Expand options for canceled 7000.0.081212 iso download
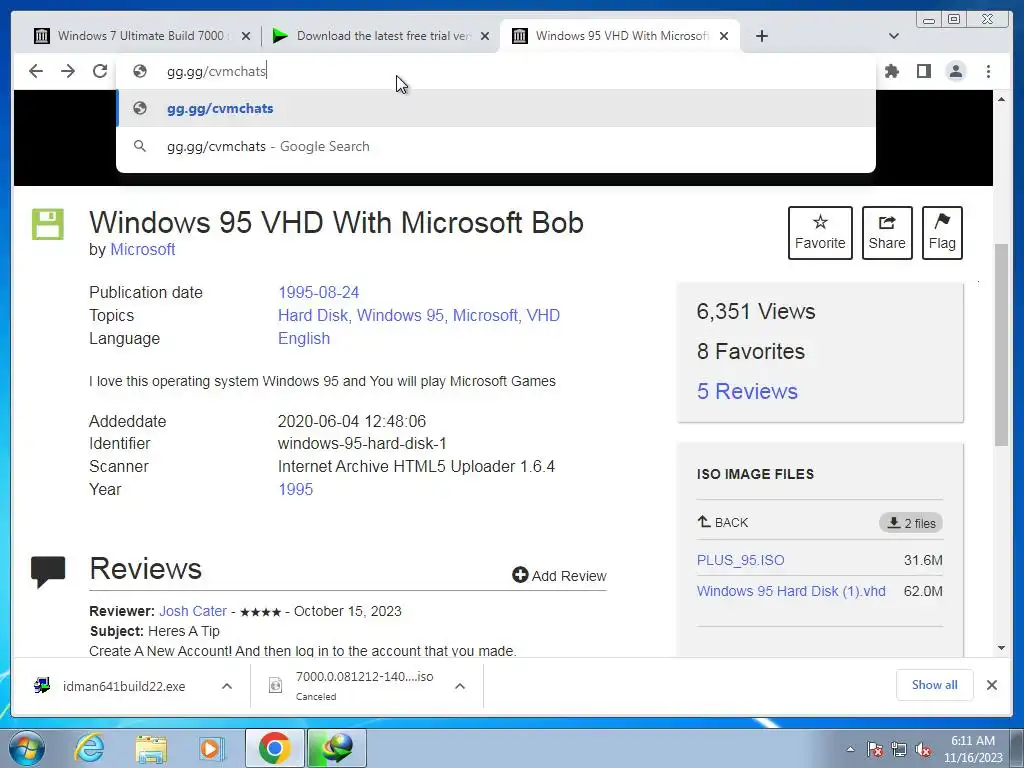The image size is (1024, 768). point(460,686)
